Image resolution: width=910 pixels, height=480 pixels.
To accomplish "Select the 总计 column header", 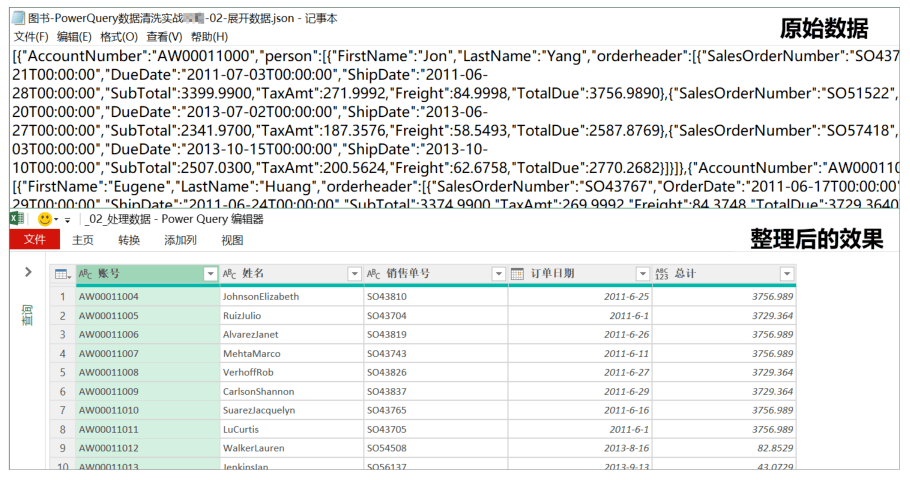I will pyautogui.click(x=724, y=274).
